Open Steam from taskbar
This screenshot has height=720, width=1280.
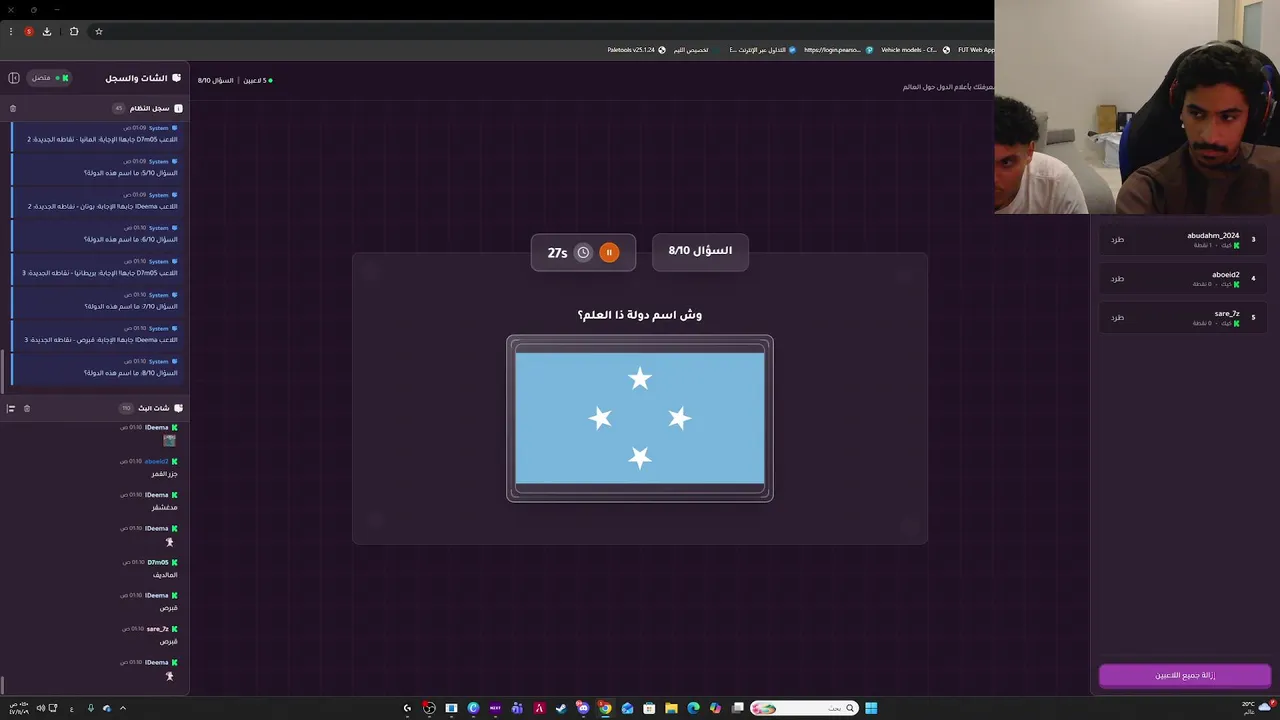[561, 708]
